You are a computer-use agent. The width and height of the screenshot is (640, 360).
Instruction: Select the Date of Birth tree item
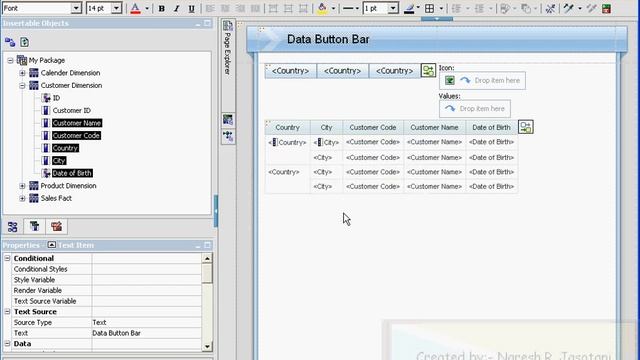coord(72,173)
